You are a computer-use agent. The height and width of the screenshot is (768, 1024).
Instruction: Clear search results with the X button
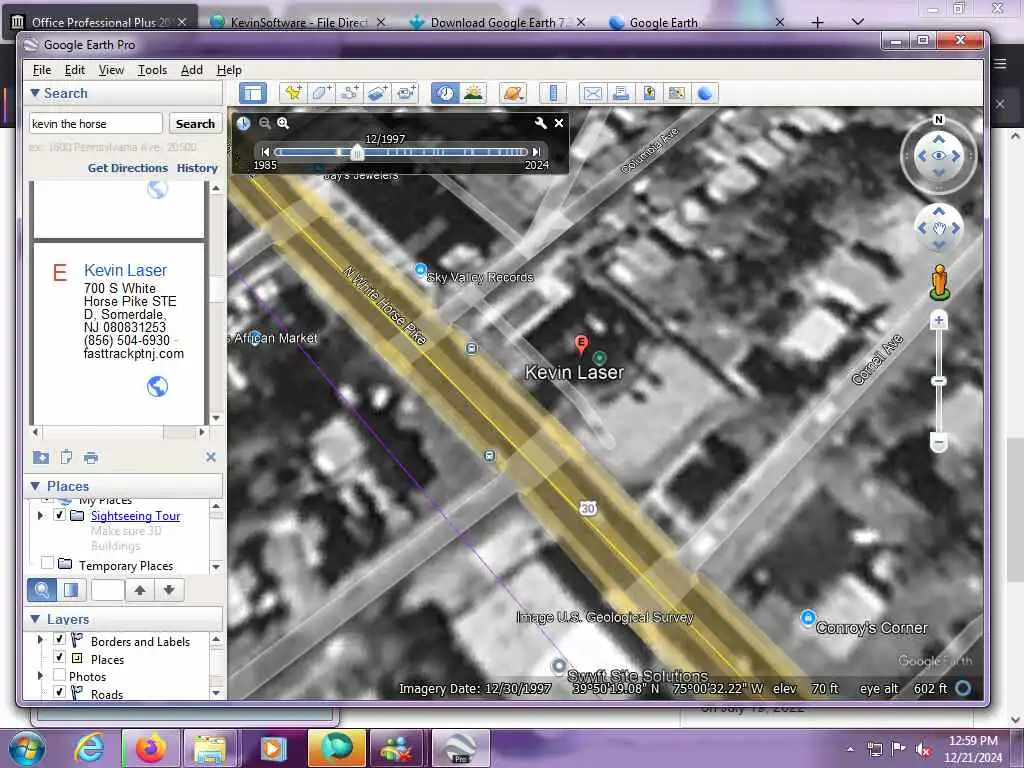pyautogui.click(x=210, y=457)
